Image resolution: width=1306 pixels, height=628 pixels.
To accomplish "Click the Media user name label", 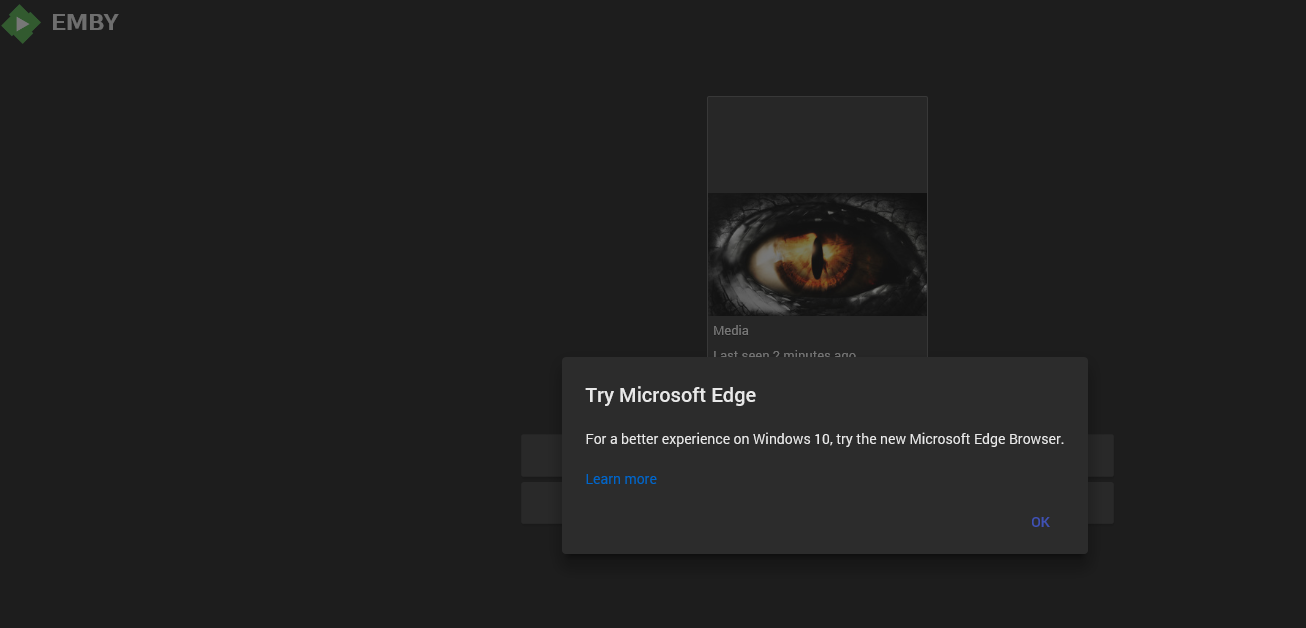I will click(x=731, y=331).
